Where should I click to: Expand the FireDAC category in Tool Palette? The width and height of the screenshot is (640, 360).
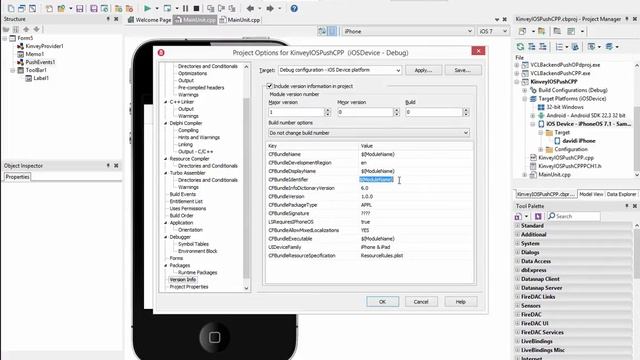coord(518,315)
